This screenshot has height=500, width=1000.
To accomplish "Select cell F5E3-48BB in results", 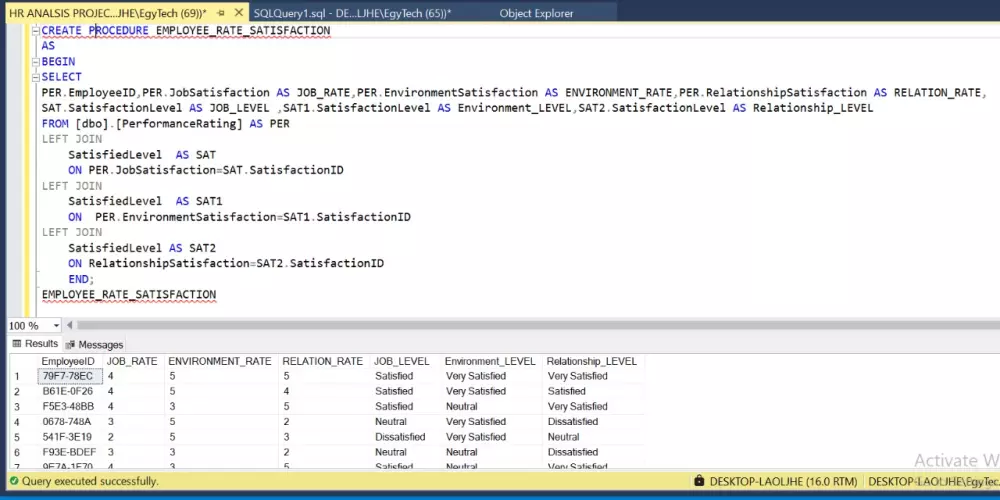I will click(68, 407).
